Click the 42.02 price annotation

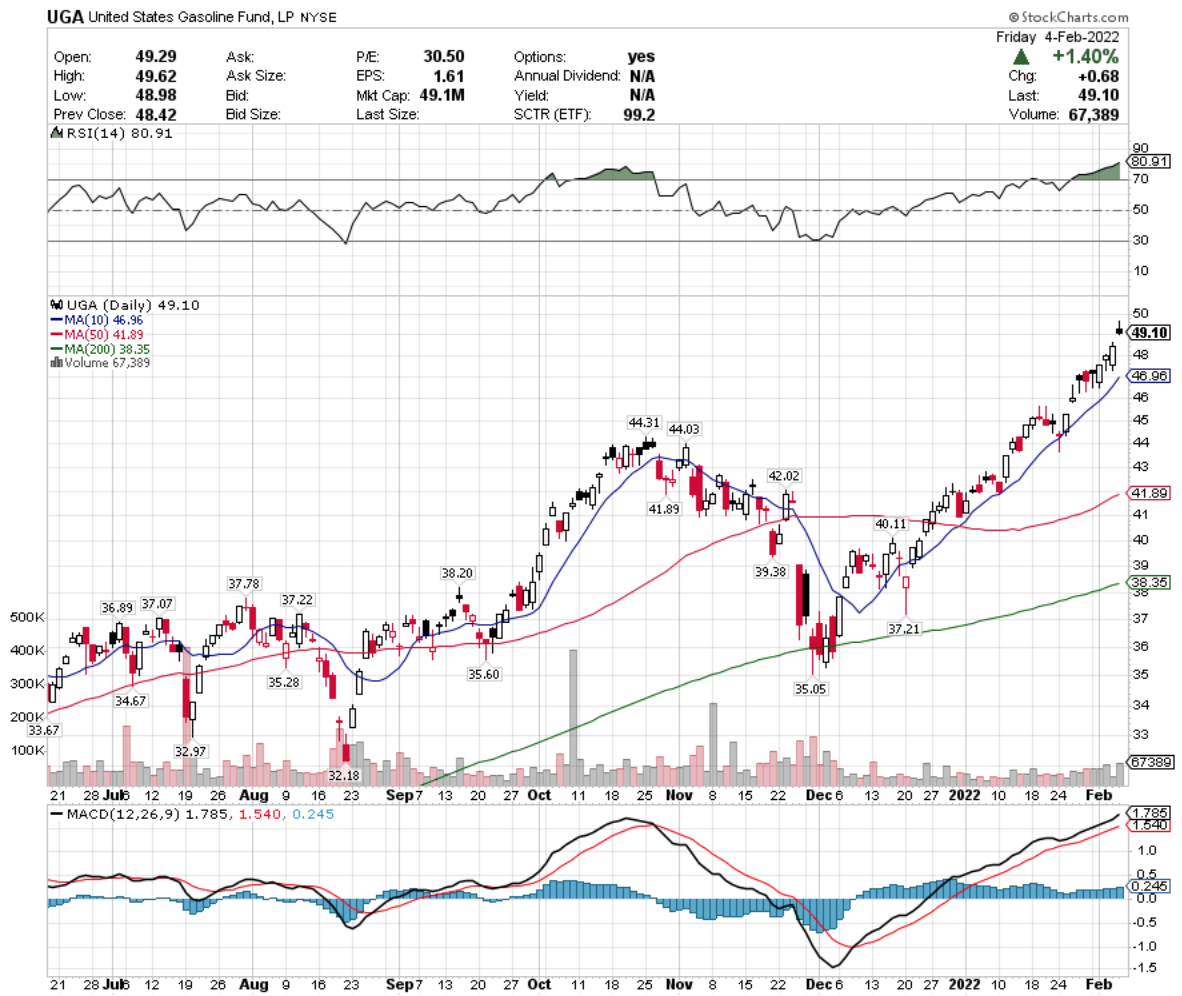point(783,476)
